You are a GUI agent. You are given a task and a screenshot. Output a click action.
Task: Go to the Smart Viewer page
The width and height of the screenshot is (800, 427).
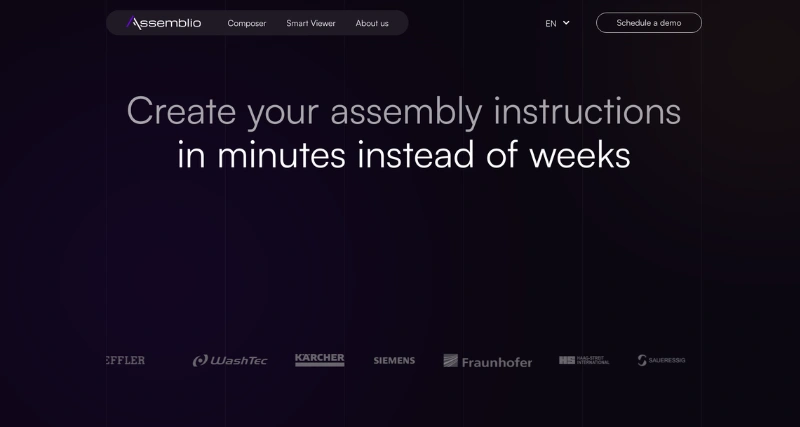click(311, 23)
